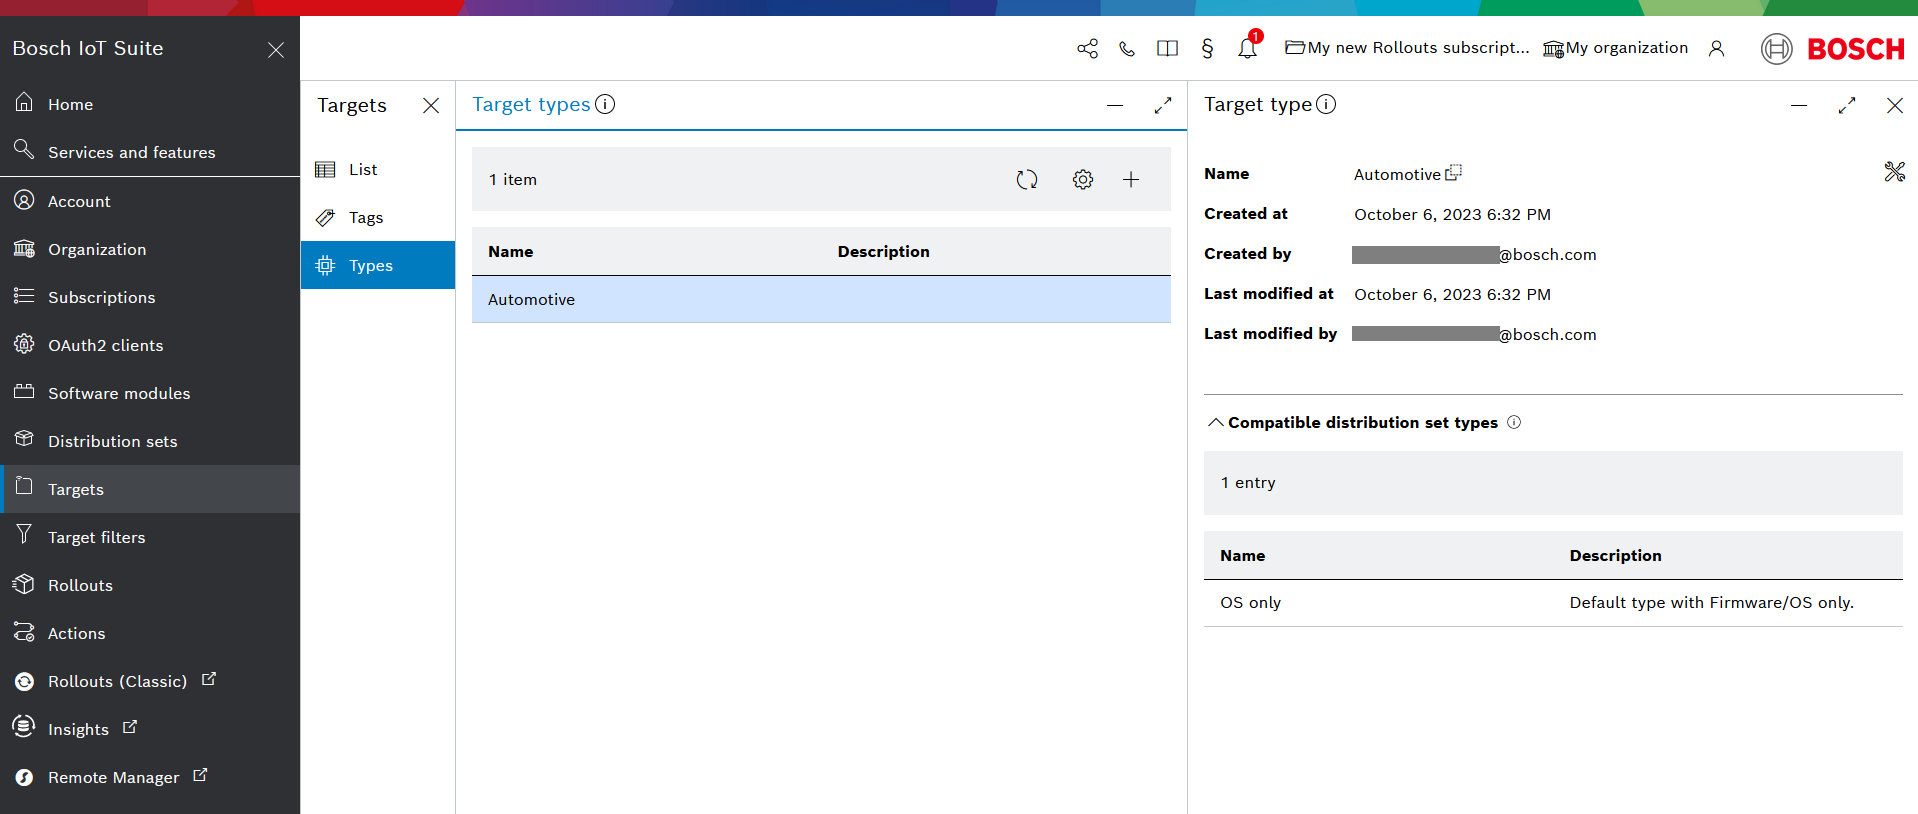Open the documentation book icon

(x=1167, y=48)
